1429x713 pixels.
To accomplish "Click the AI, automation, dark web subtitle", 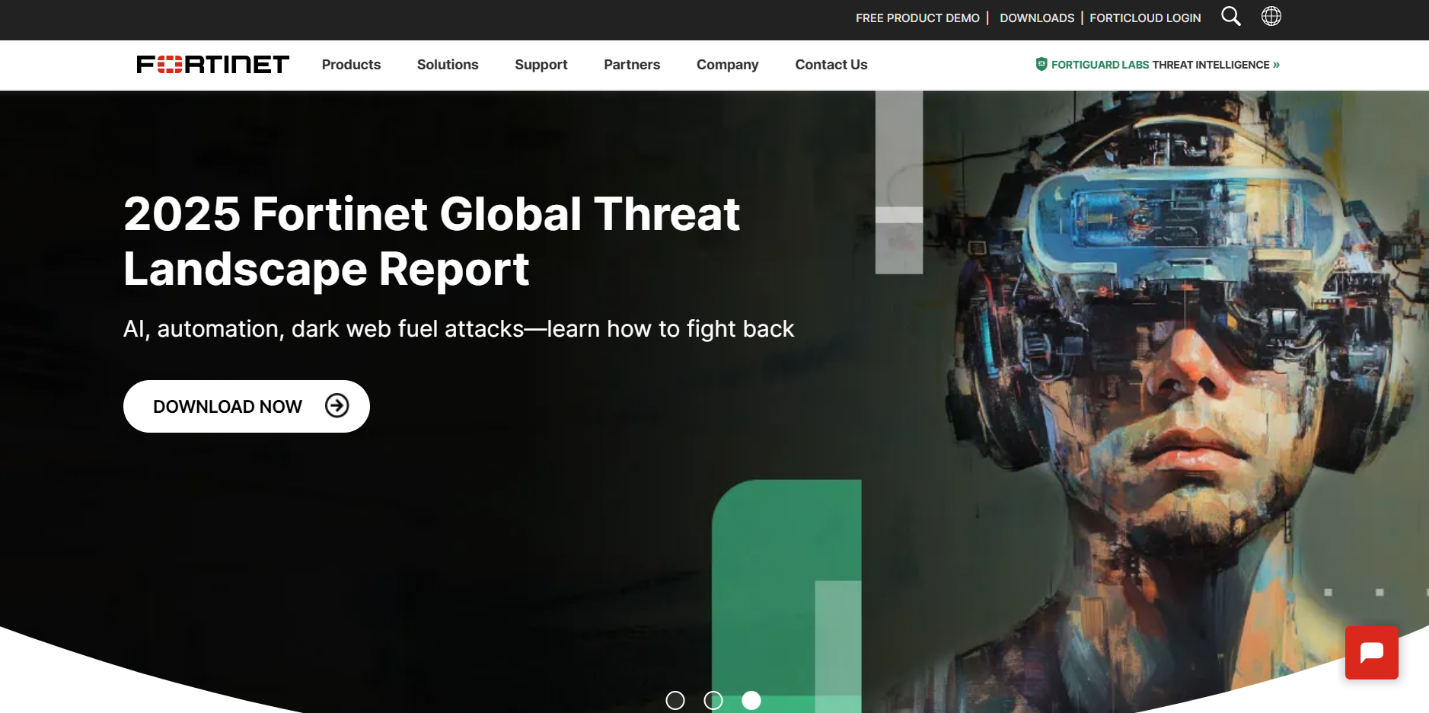I will coord(458,329).
